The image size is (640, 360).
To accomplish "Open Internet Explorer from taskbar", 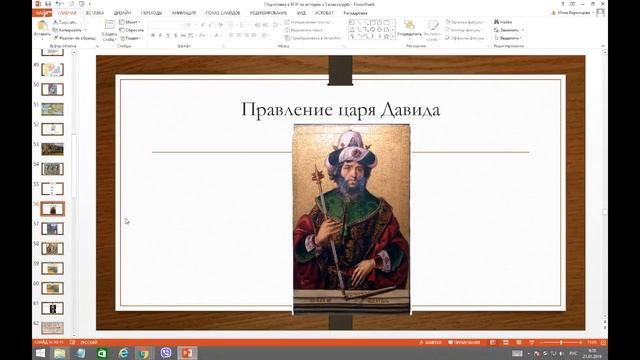I will (123, 353).
